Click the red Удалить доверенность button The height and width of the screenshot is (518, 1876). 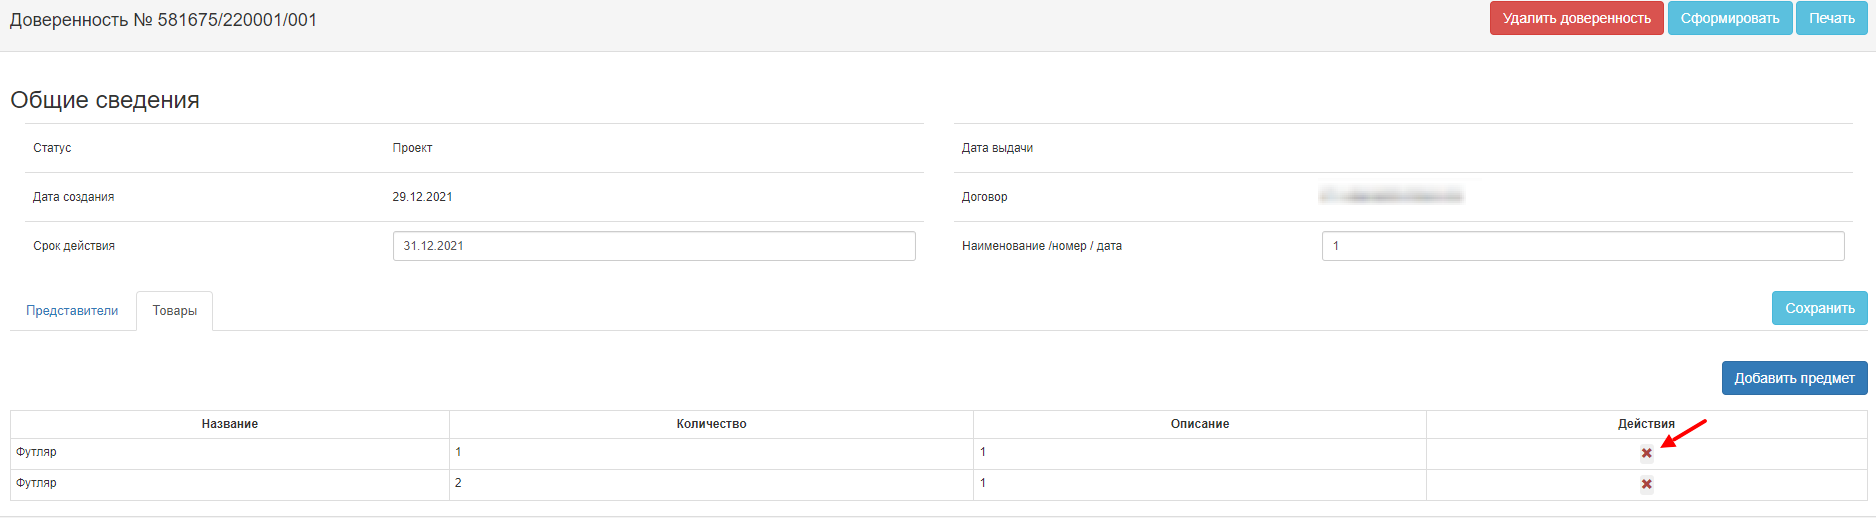pyautogui.click(x=1576, y=18)
